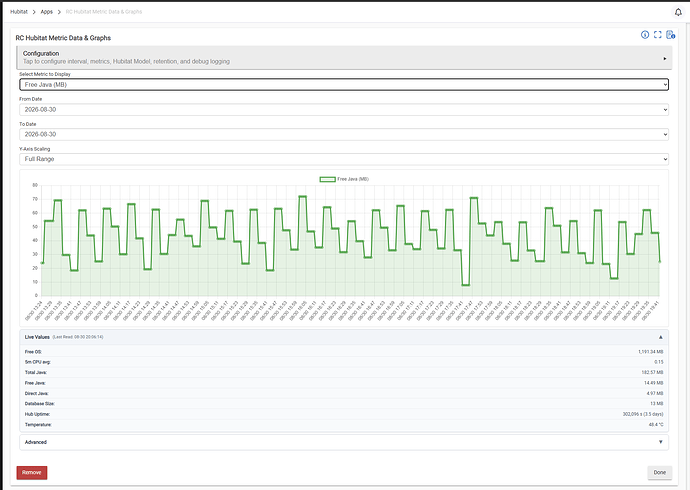The image size is (690, 490).
Task: Click the Configuration header text
Action: click(x=41, y=53)
